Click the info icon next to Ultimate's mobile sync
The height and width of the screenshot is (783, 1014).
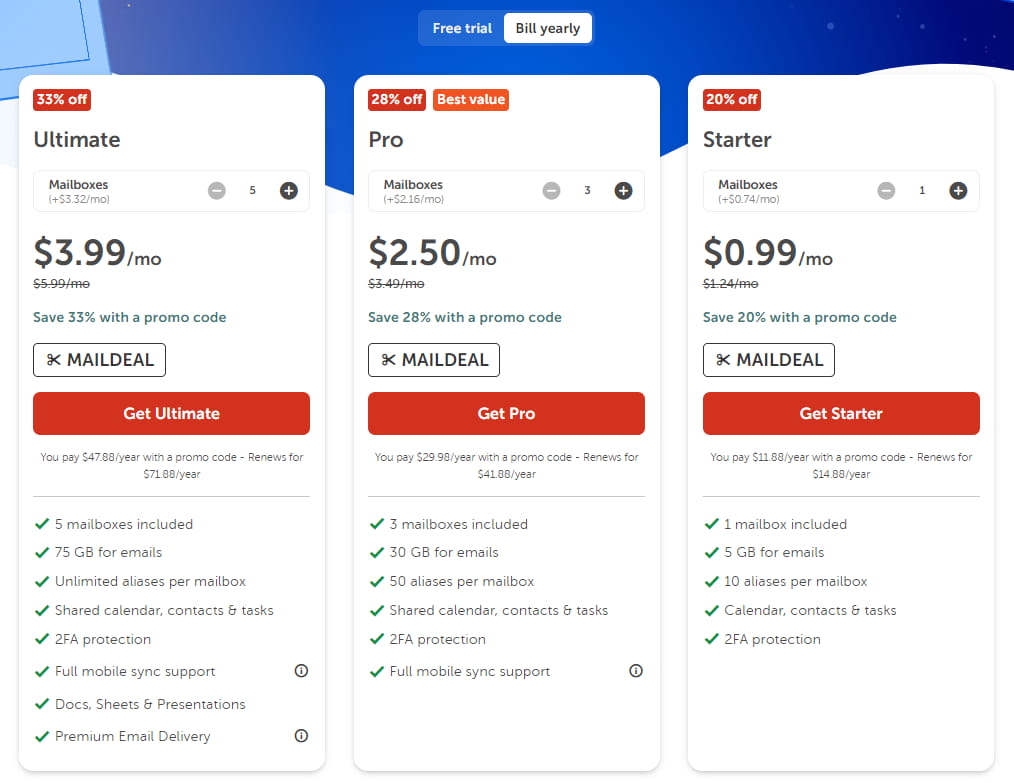[301, 671]
